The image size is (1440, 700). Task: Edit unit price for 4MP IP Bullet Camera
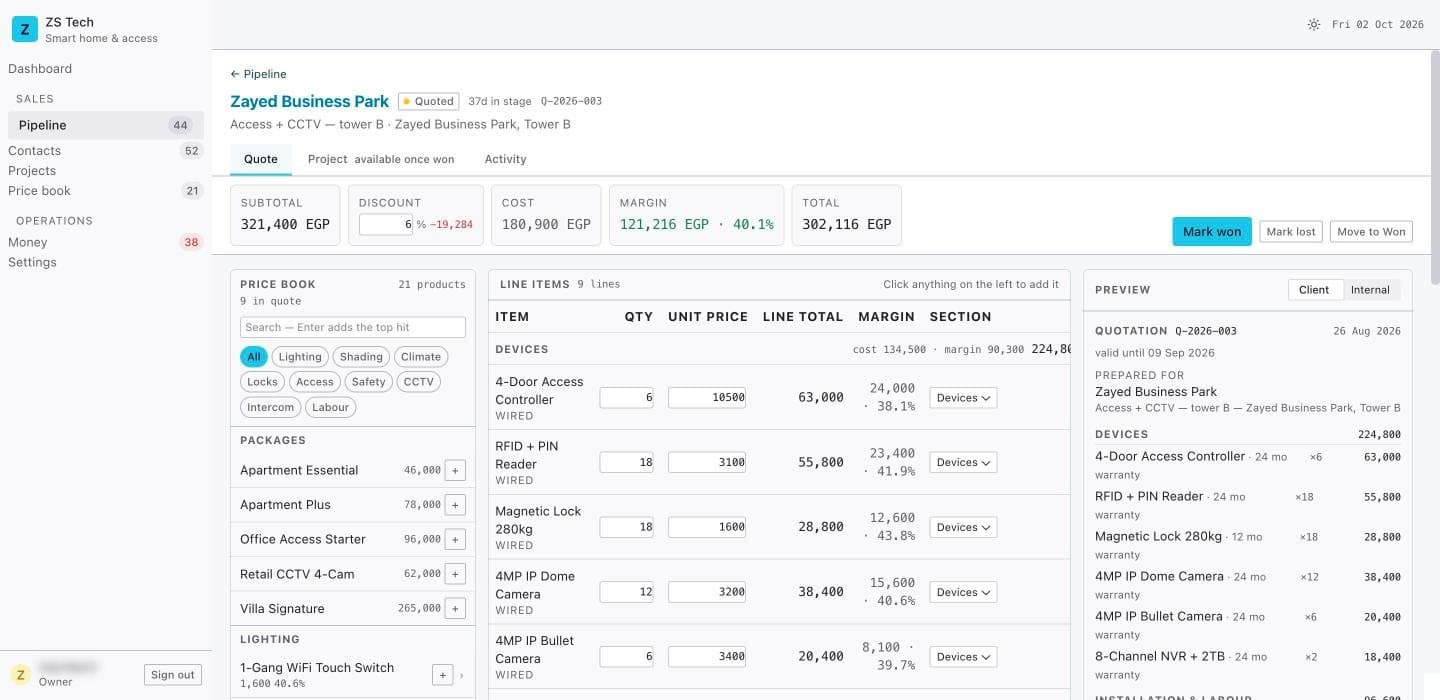coord(708,657)
